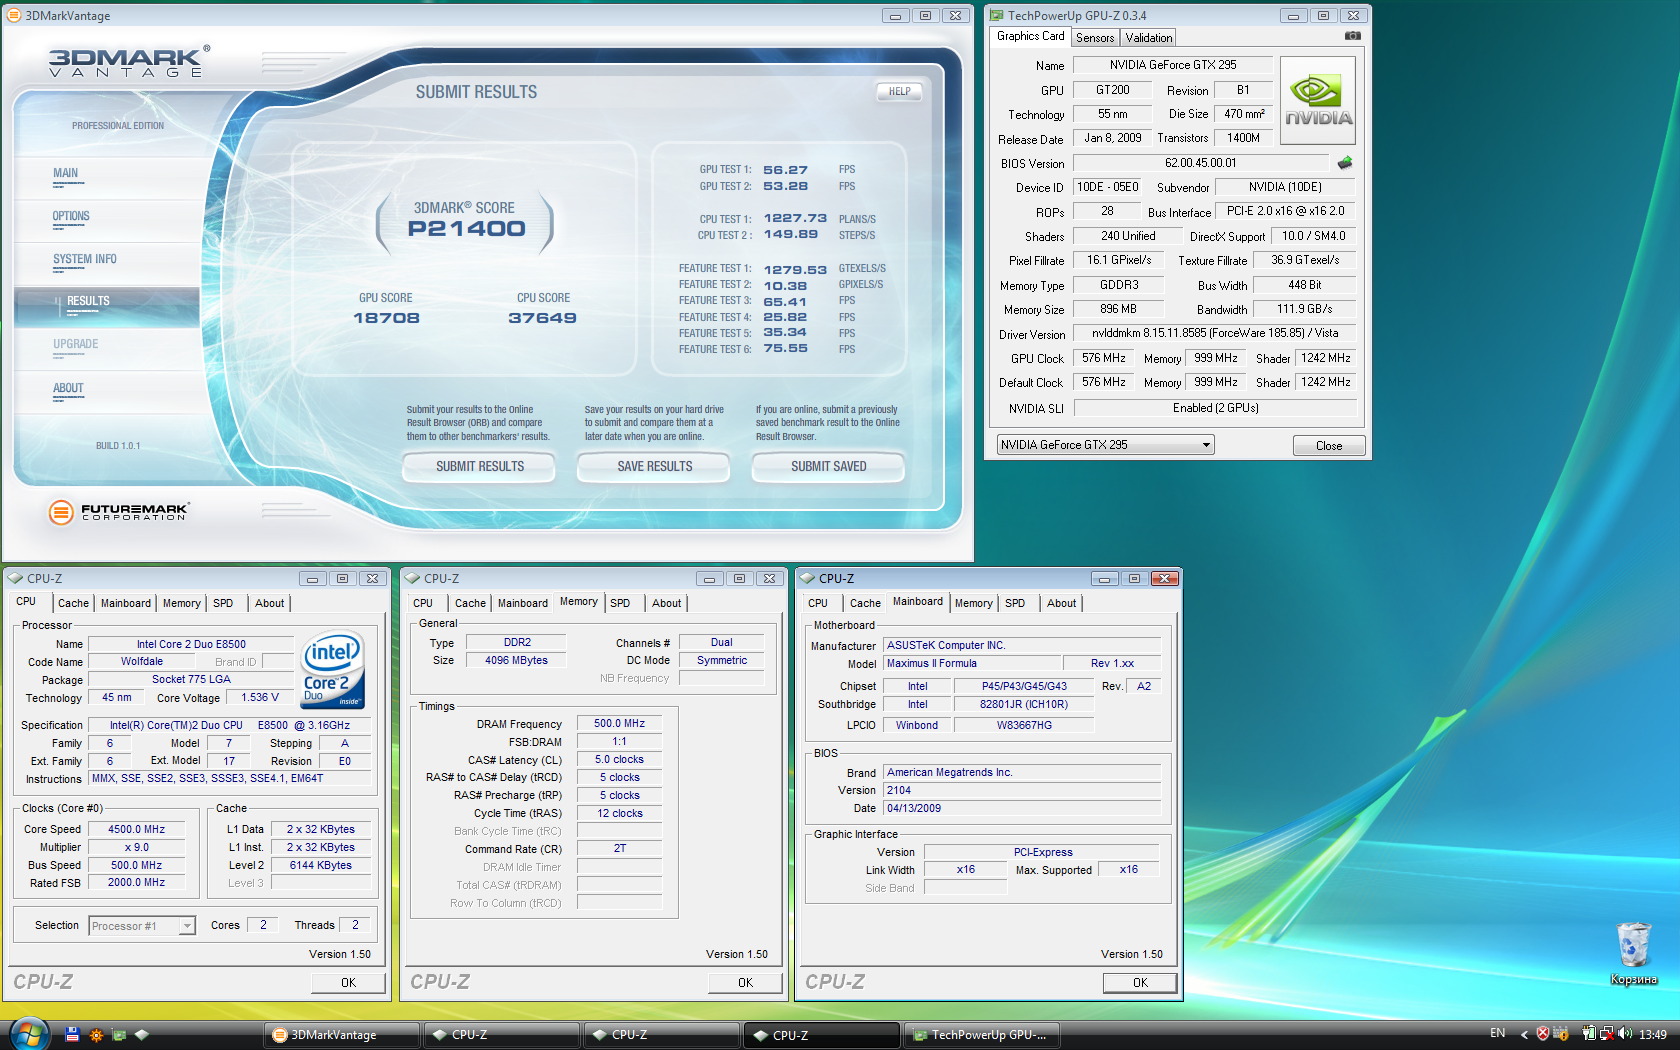Open the Processor #1 selection dropdown

[142, 926]
